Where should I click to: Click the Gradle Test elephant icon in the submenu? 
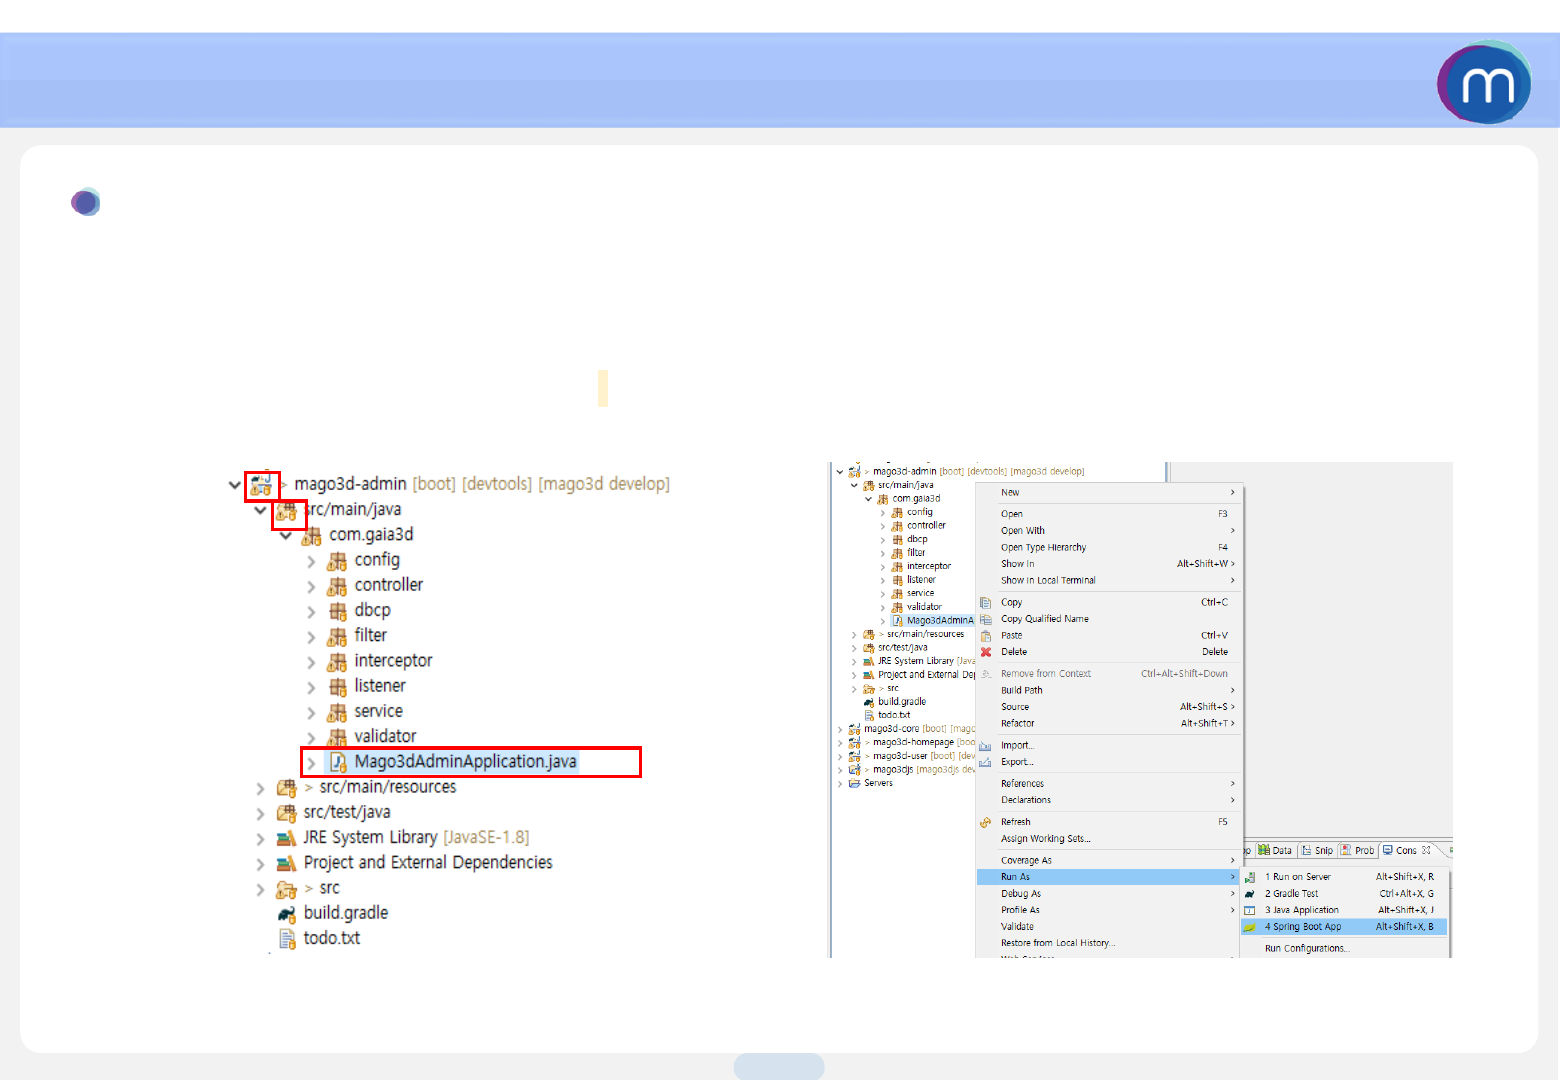pyautogui.click(x=1250, y=894)
